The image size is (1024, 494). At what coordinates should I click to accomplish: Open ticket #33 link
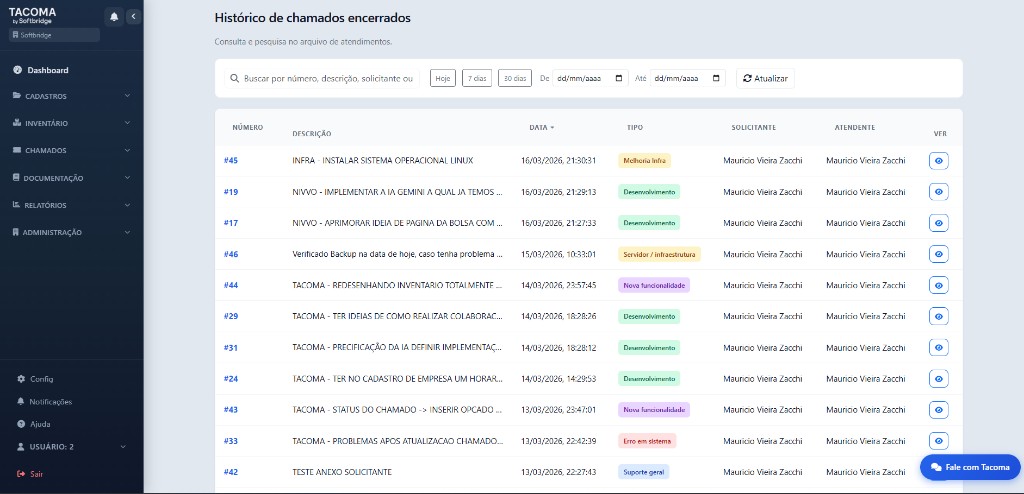[231, 441]
